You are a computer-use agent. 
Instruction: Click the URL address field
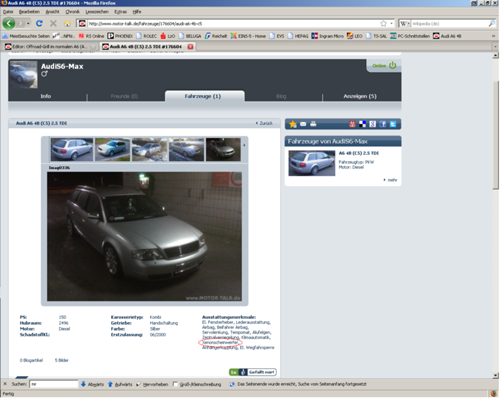(233, 24)
